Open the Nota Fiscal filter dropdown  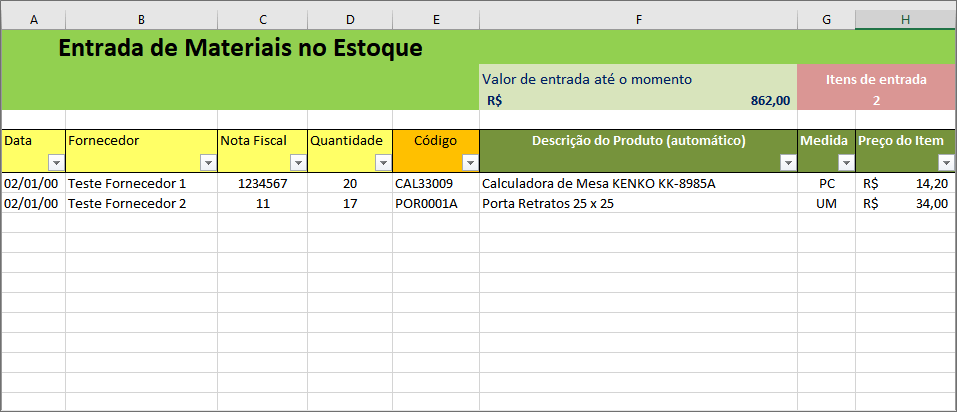point(298,163)
